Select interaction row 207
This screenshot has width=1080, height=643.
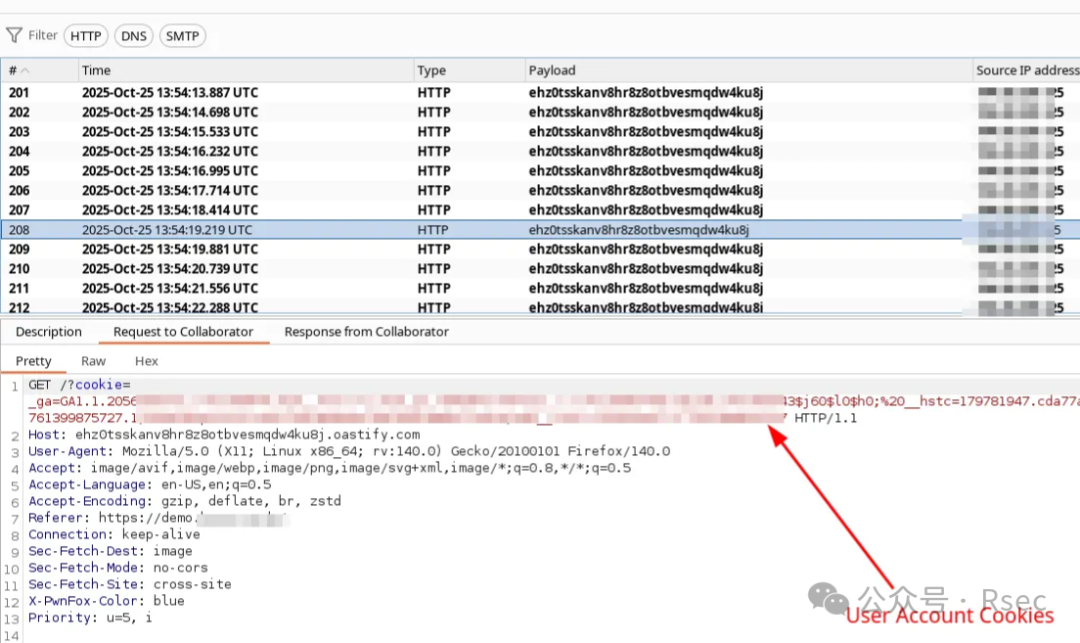pyautogui.click(x=540, y=210)
